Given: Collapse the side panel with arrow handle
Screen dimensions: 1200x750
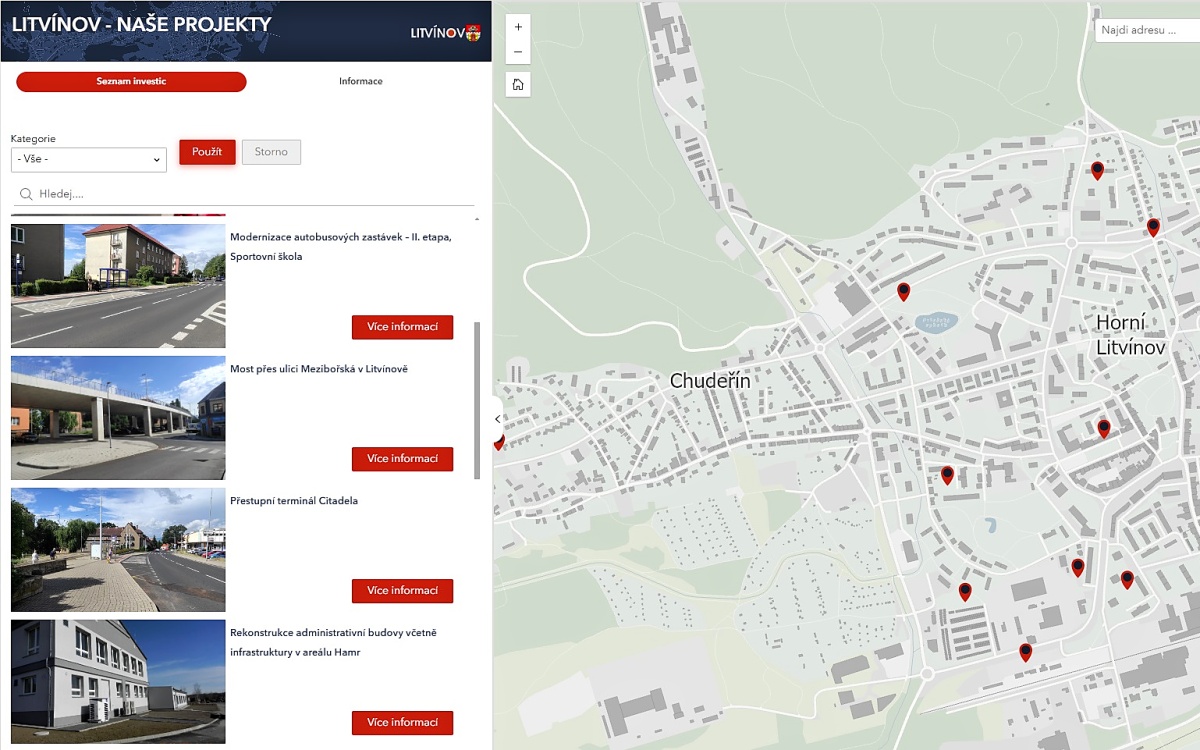Looking at the screenshot, I should tap(498, 420).
